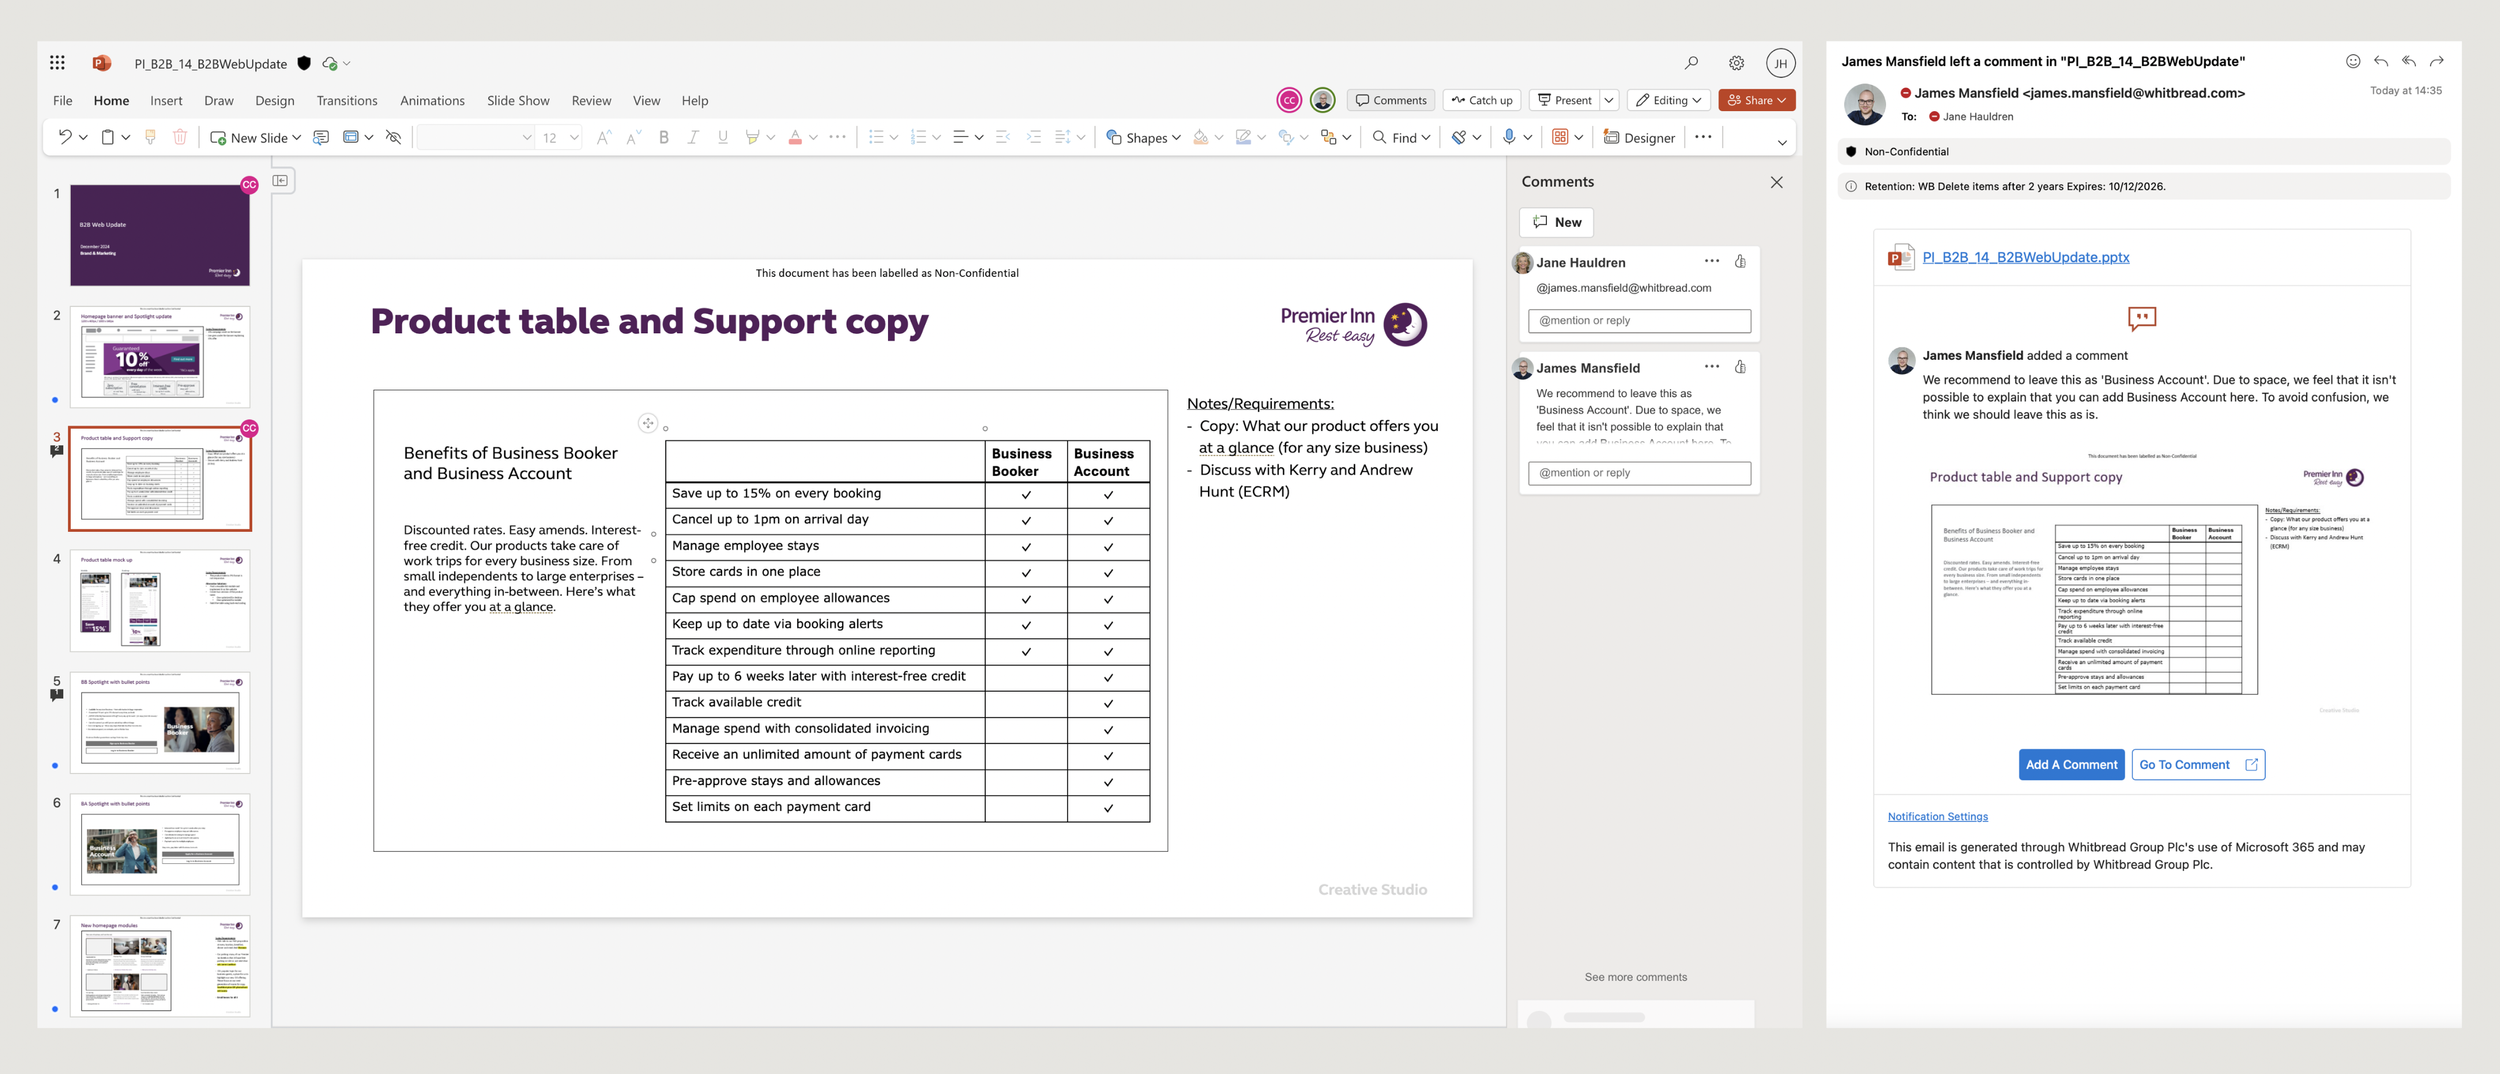Screen dimensions: 2500x1074
Task: Open the Notification Settings link
Action: tap(1936, 816)
